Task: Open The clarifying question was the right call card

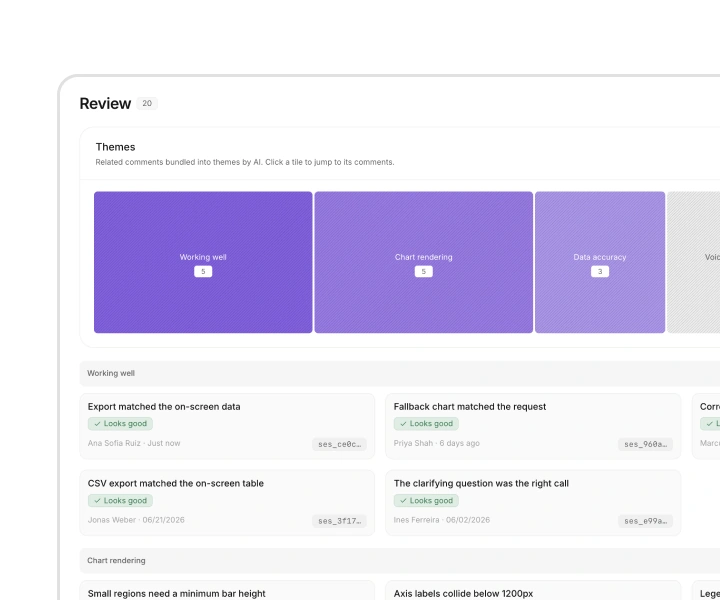Action: (533, 503)
